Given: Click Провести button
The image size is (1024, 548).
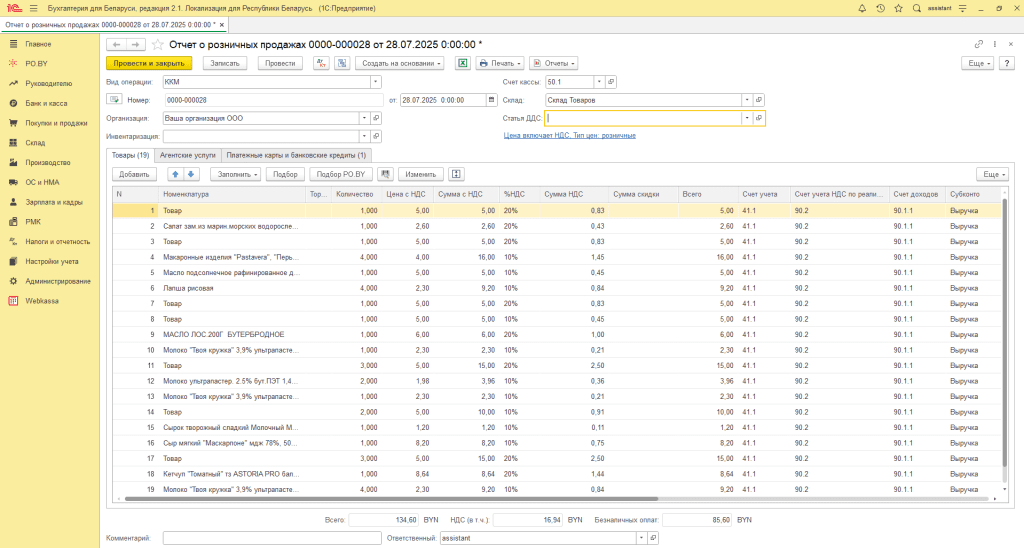Looking at the screenshot, I should click(x=280, y=63).
